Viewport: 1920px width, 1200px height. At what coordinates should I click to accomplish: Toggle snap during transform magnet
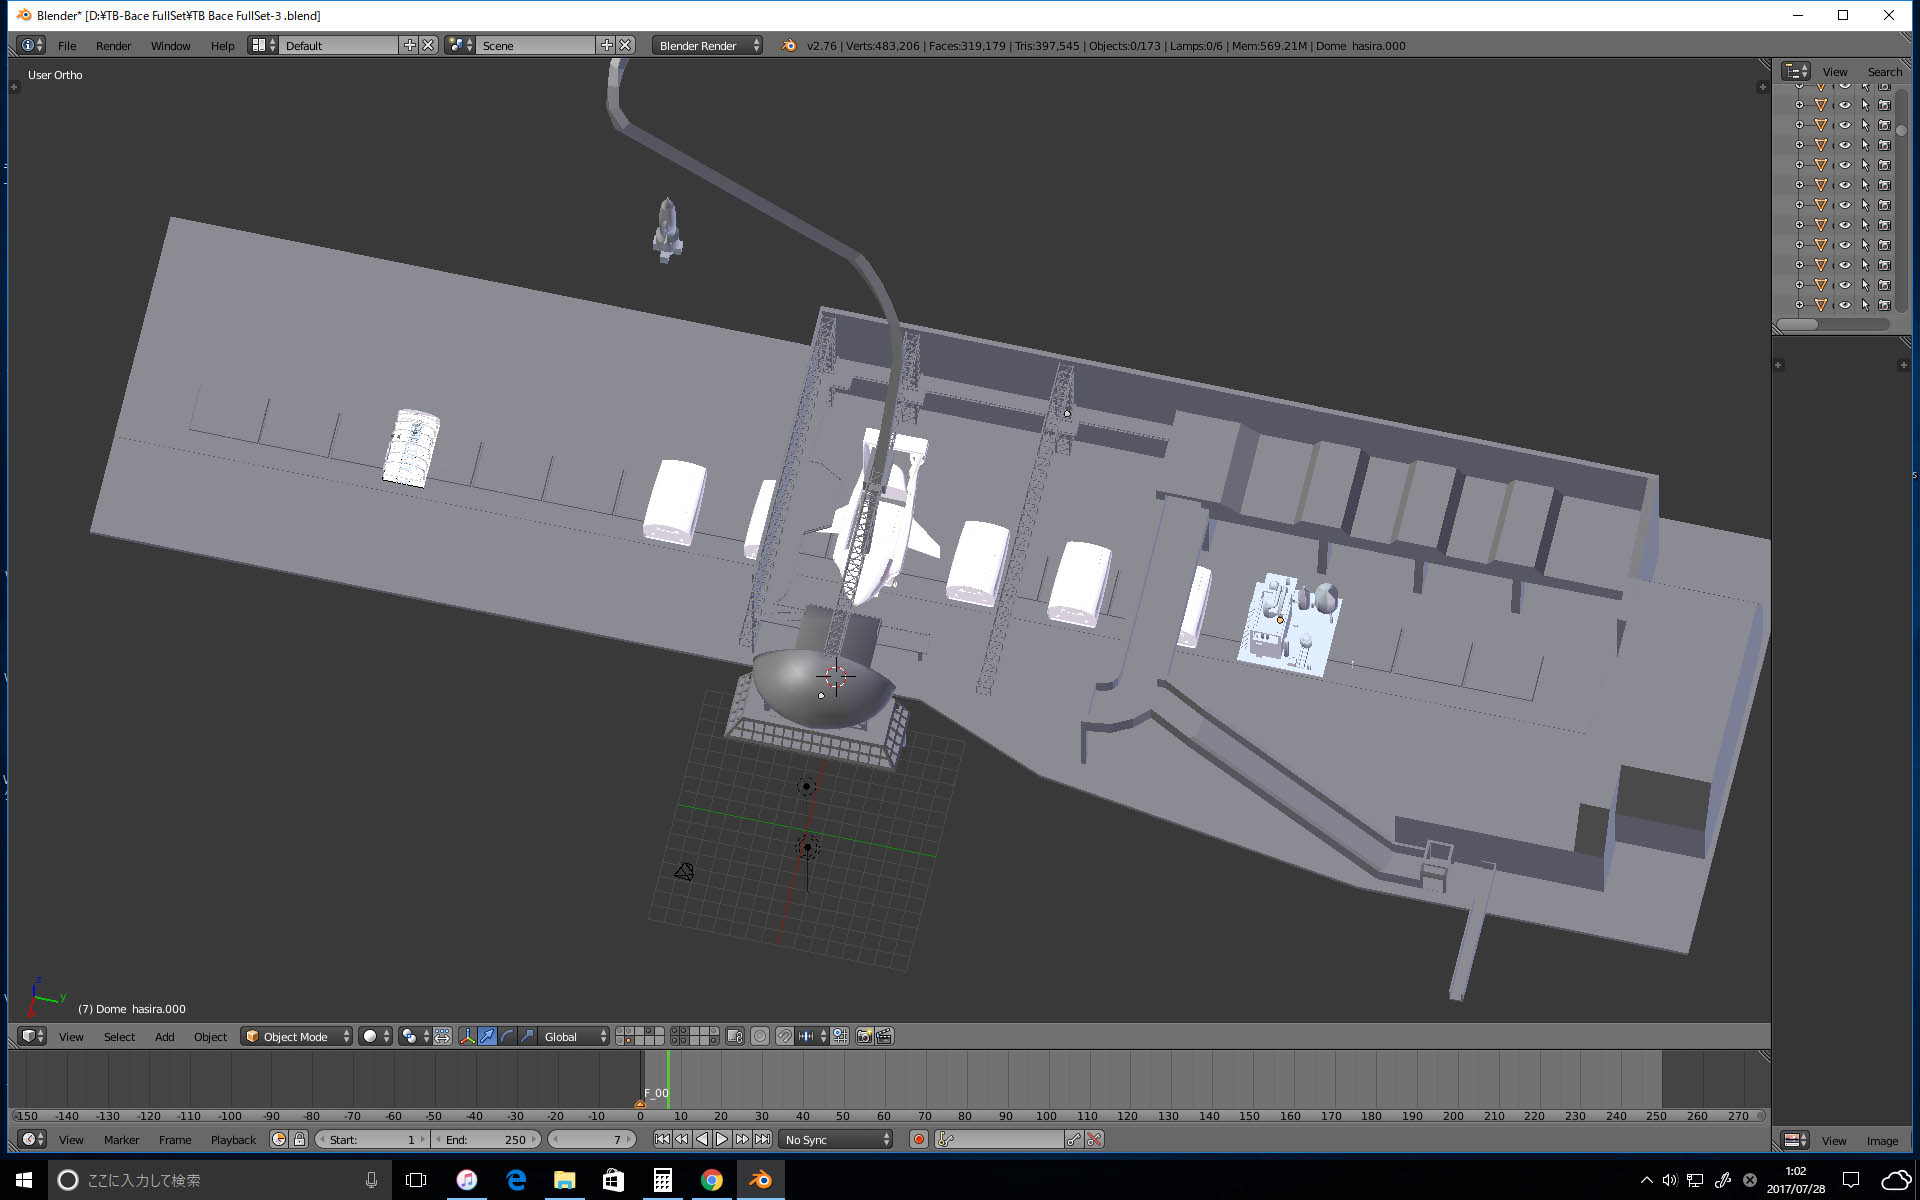[785, 1036]
